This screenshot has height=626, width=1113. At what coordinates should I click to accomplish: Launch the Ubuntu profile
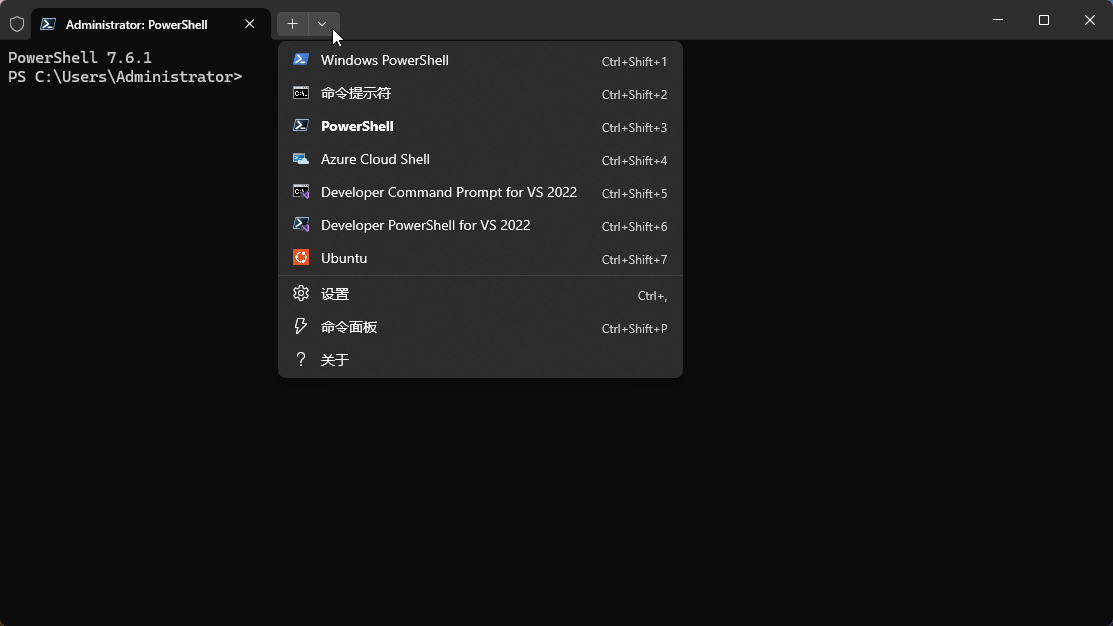(x=481, y=258)
